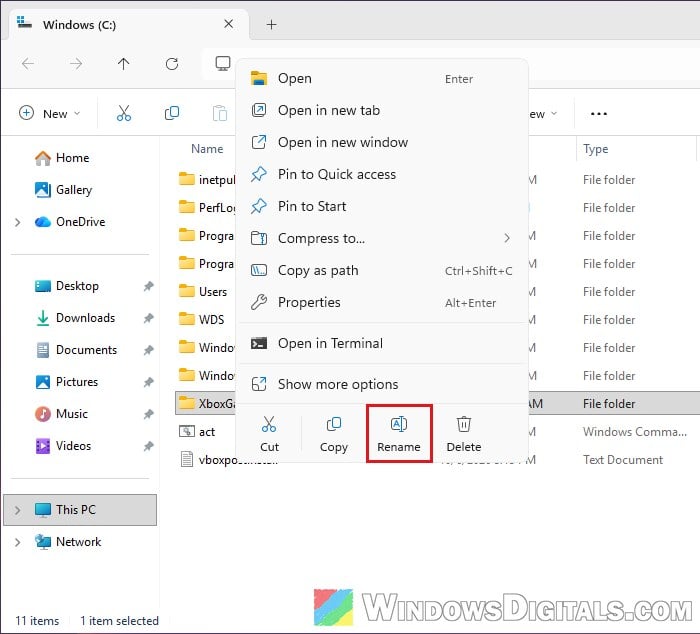Select the PerfLogs folder row
Viewport: 700px width, 634px height.
click(207, 208)
